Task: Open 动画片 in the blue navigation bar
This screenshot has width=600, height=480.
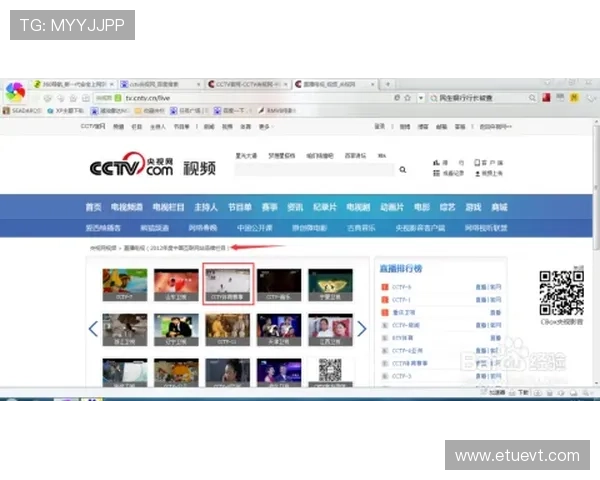Action: tap(392, 207)
